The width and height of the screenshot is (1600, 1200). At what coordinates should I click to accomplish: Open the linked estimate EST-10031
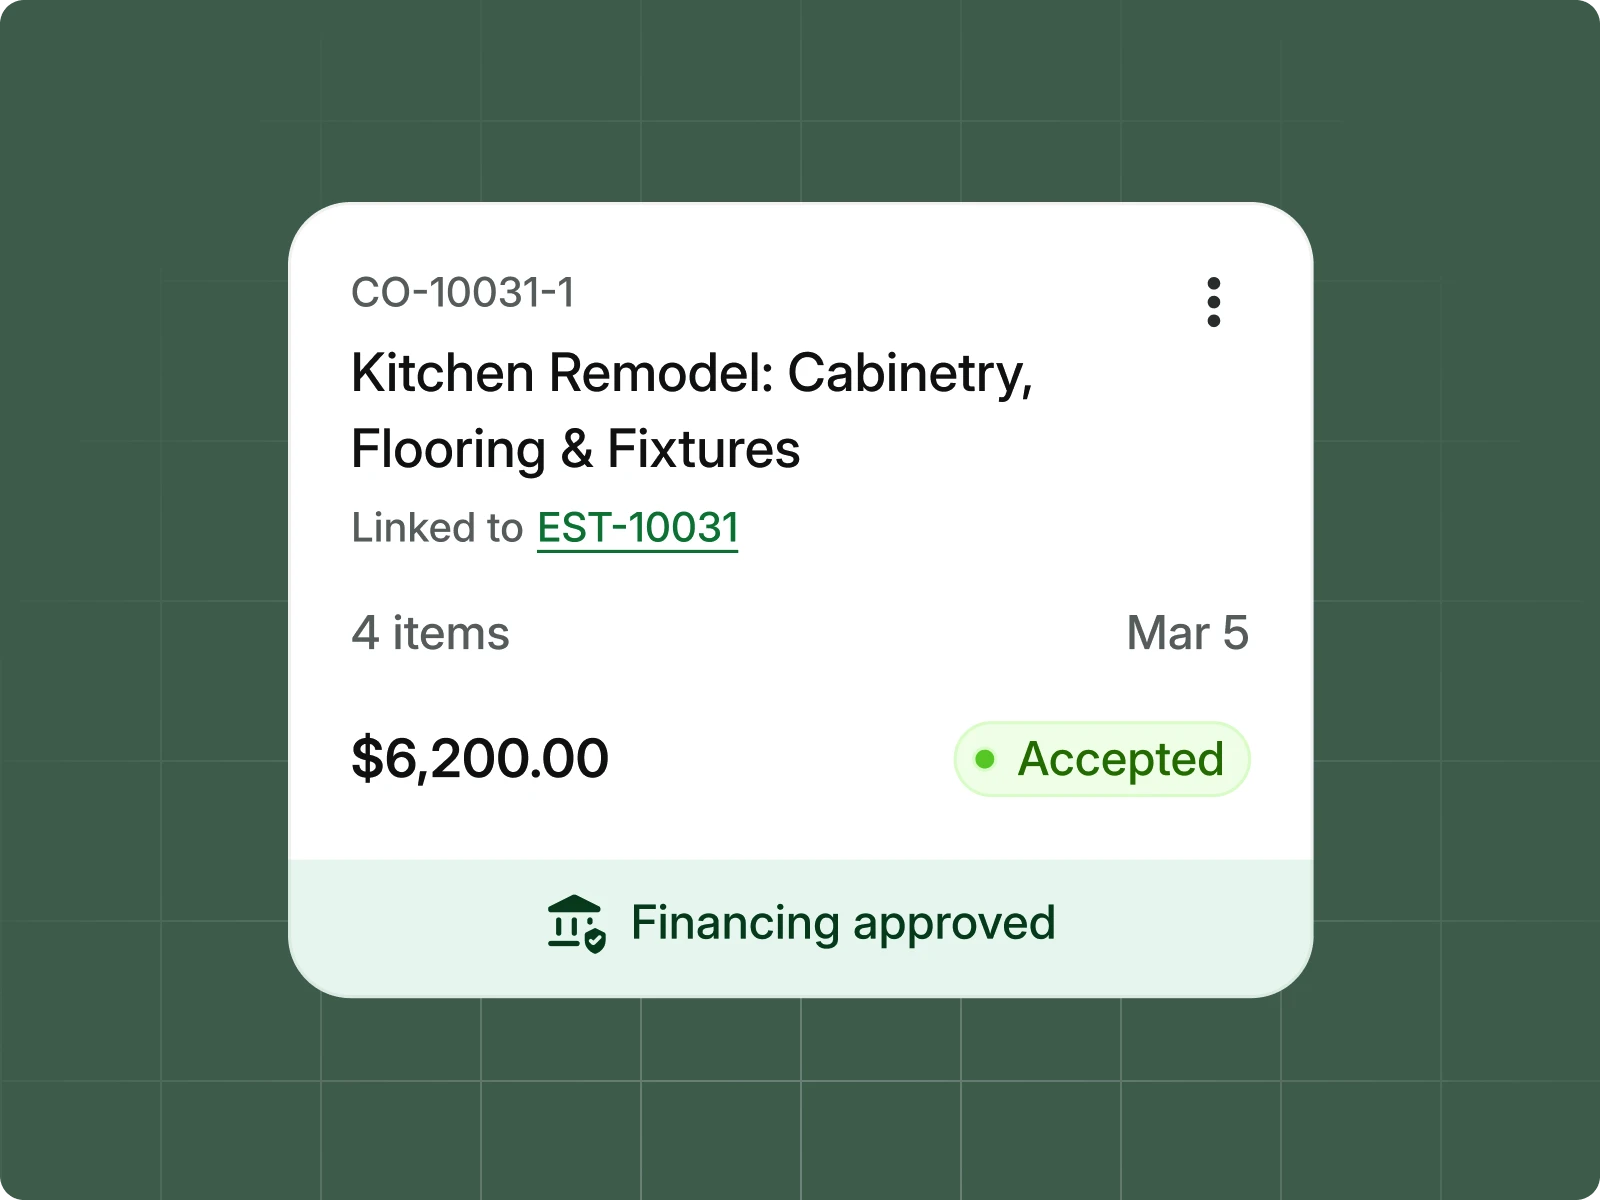[x=636, y=527]
